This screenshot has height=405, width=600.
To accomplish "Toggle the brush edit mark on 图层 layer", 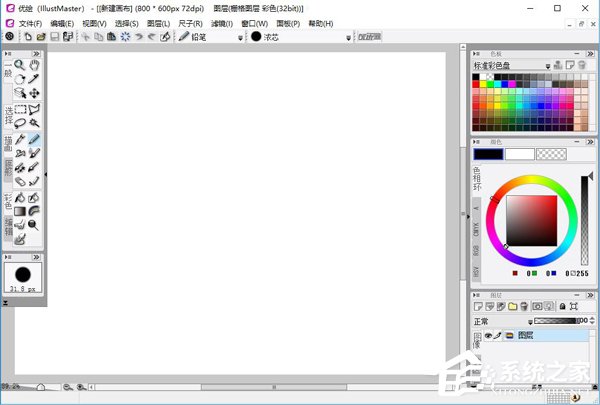I will 497,336.
